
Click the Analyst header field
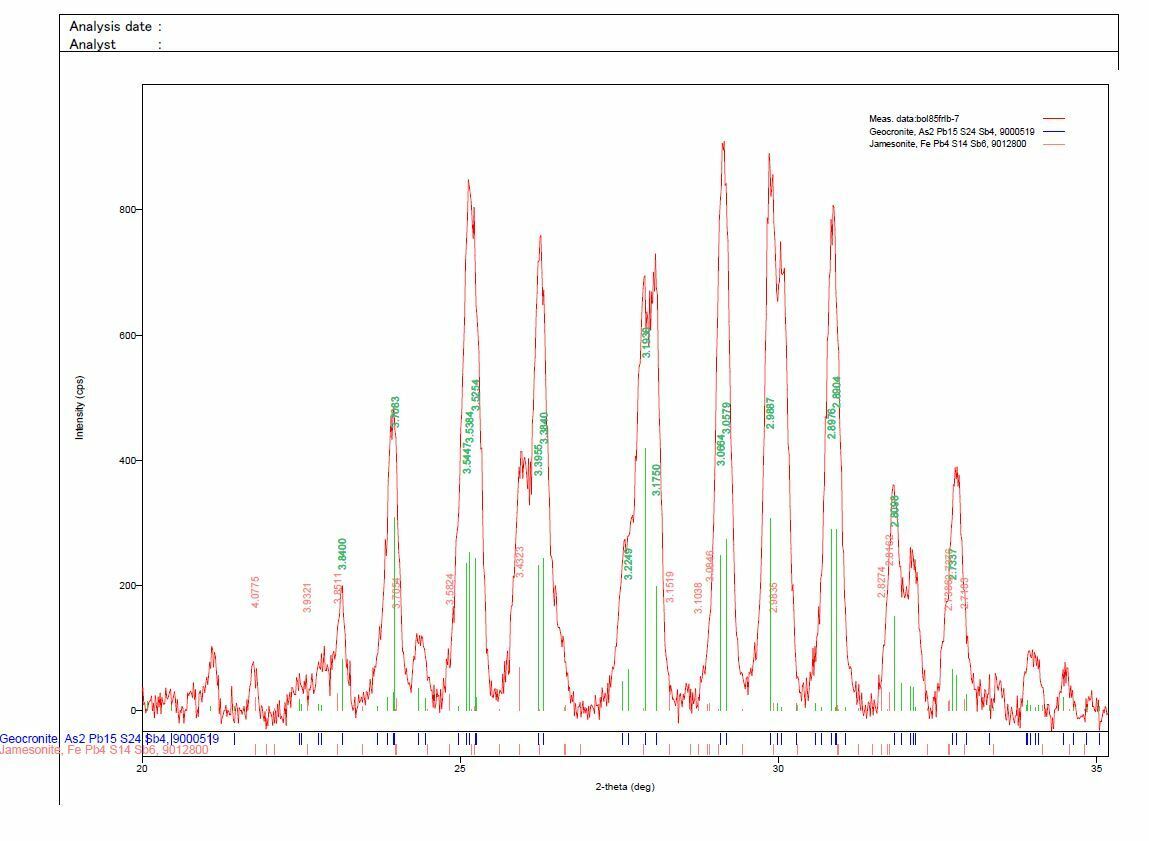[x=93, y=44]
